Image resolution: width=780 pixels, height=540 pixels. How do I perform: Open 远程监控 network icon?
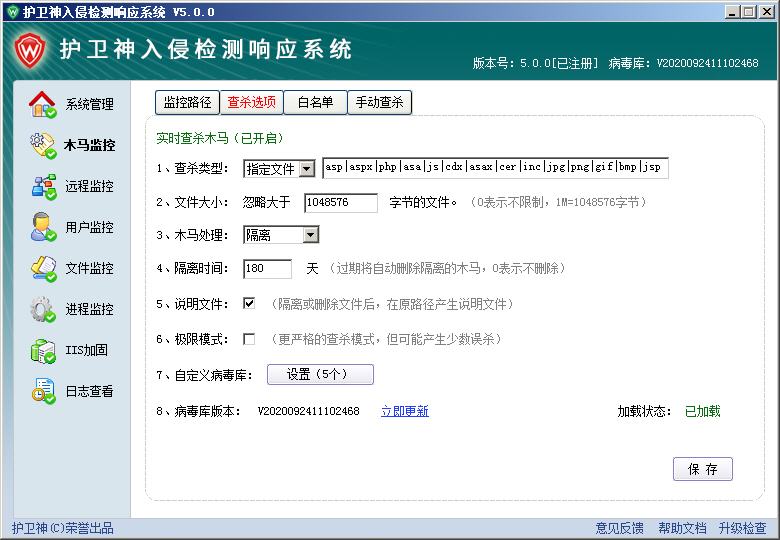pos(43,186)
